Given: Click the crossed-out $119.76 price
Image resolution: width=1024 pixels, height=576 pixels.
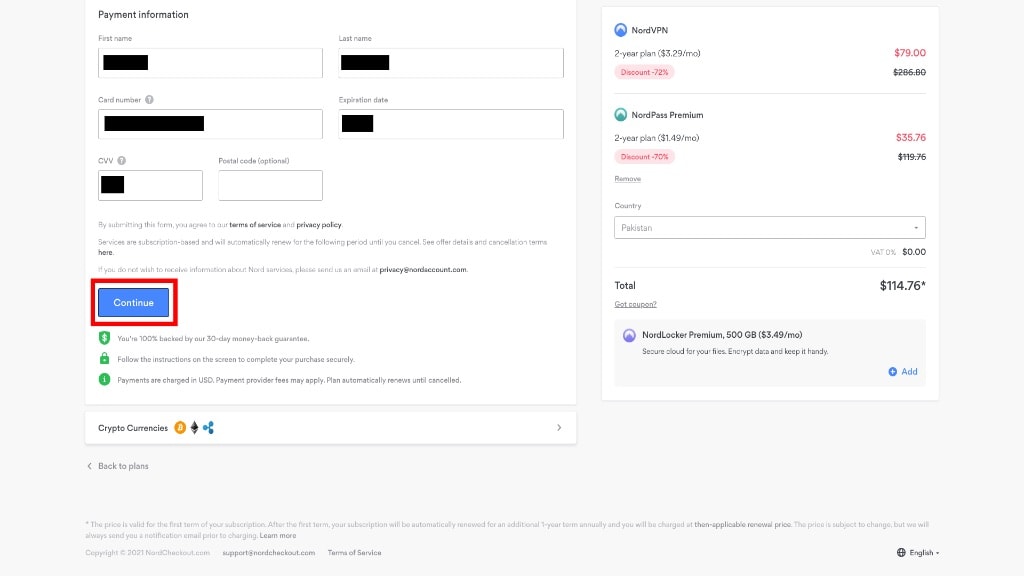Looking at the screenshot, I should (912, 157).
